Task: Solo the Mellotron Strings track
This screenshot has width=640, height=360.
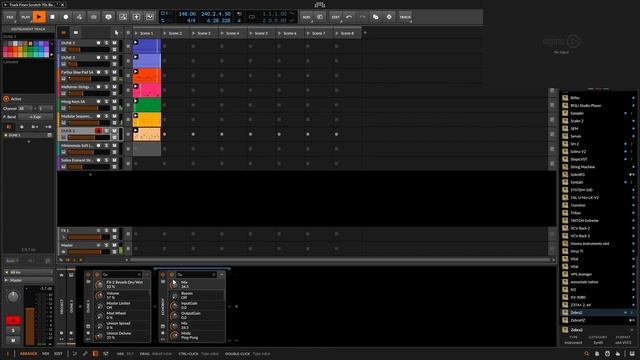Action: (x=107, y=87)
